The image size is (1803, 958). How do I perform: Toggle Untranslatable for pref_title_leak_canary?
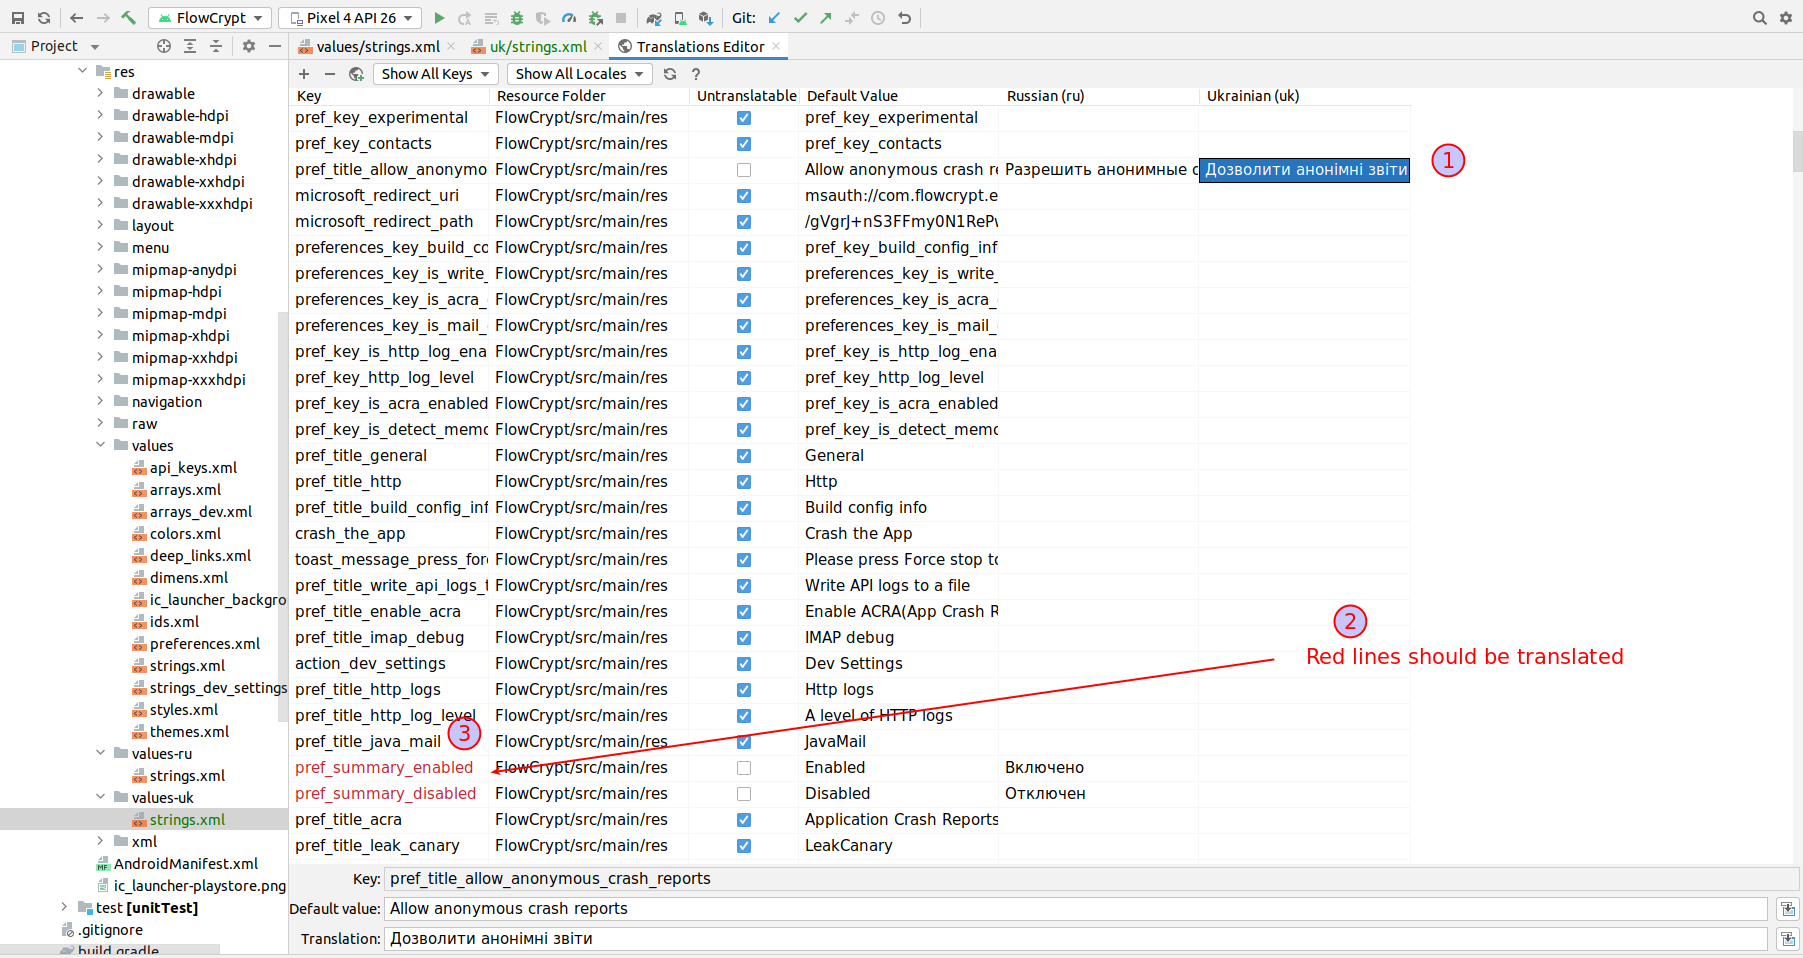[x=743, y=846]
